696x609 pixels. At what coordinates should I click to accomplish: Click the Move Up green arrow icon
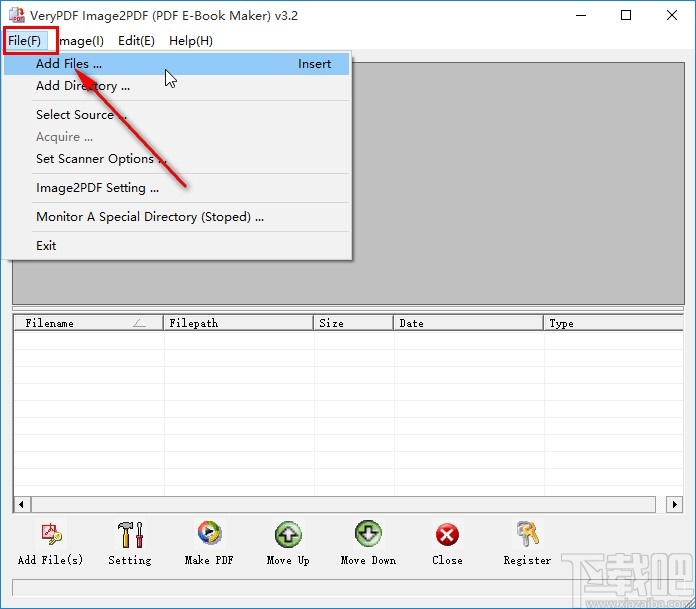288,534
